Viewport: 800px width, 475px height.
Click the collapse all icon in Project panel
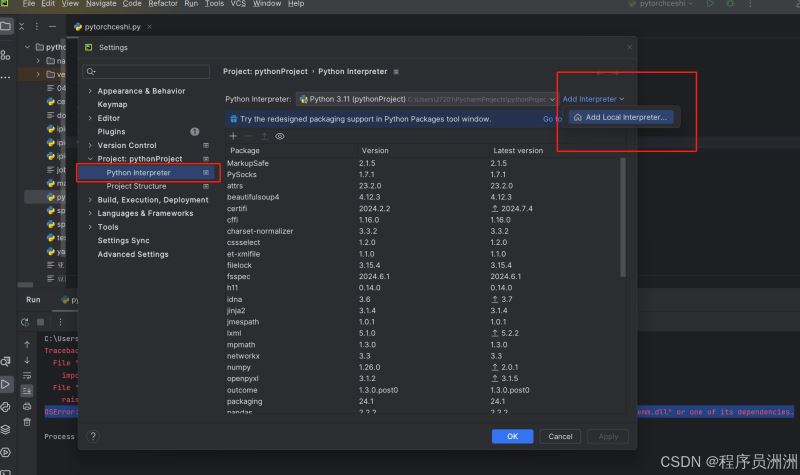pyautogui.click(x=21, y=27)
